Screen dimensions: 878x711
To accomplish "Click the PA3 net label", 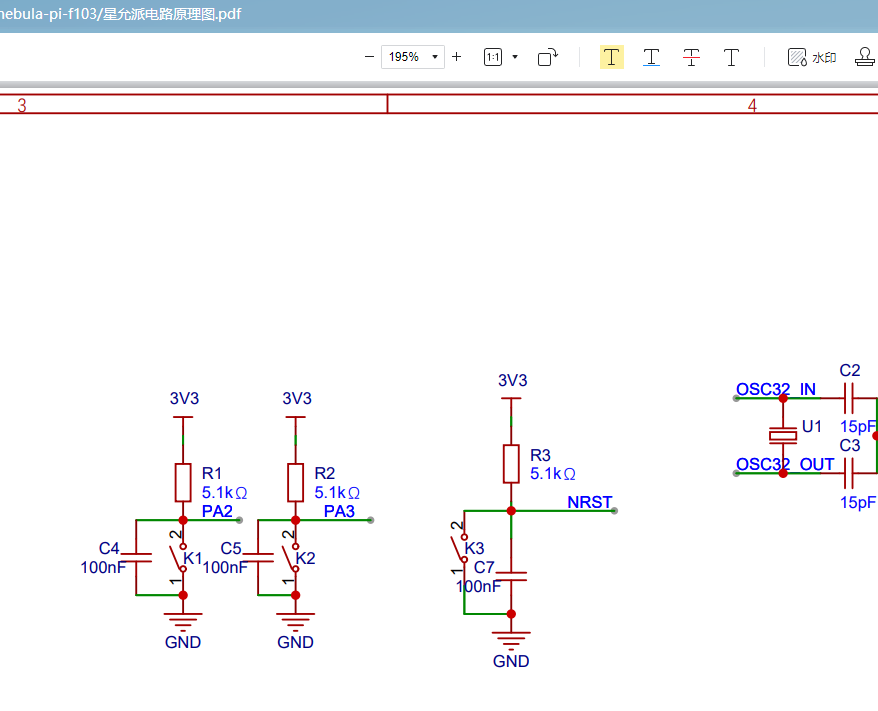I will tap(339, 512).
